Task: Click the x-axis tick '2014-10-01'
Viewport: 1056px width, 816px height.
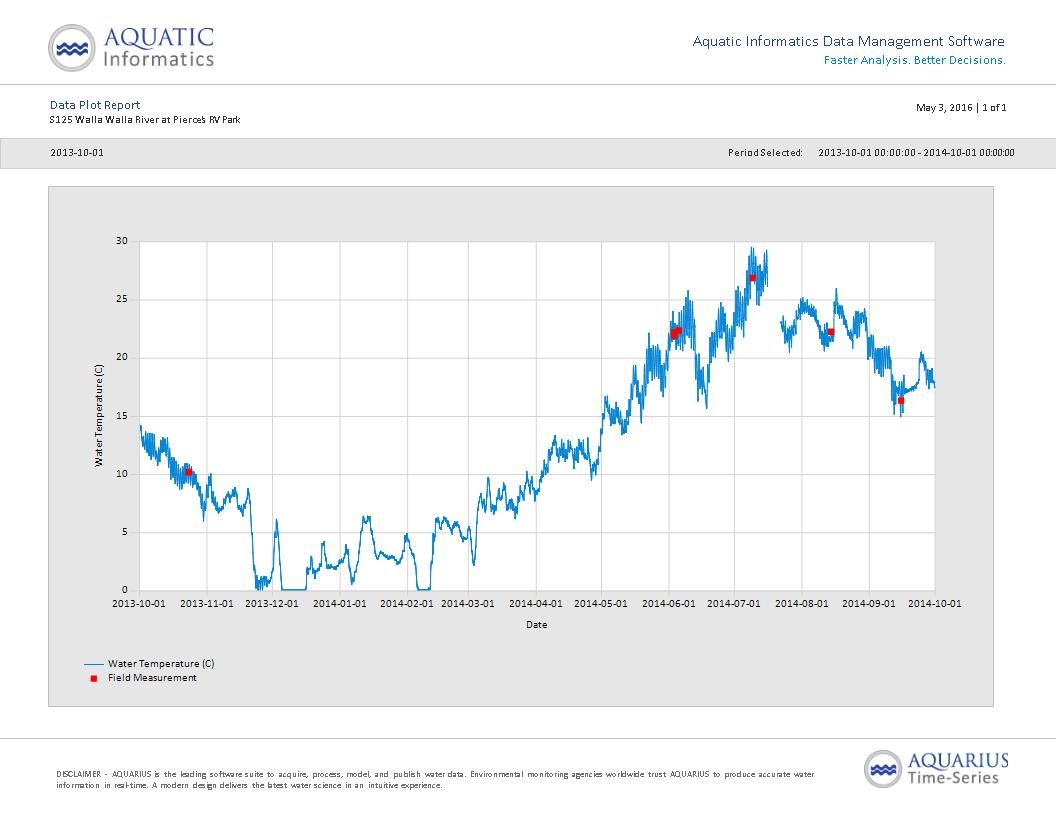Action: pos(935,604)
